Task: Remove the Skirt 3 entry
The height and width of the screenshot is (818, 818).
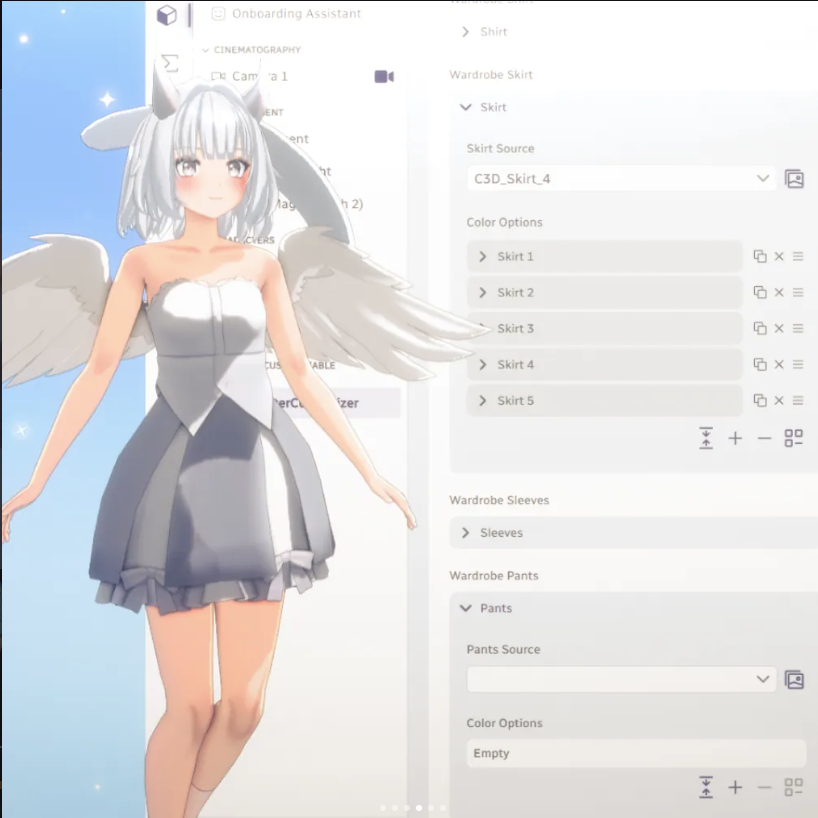Action: [779, 328]
